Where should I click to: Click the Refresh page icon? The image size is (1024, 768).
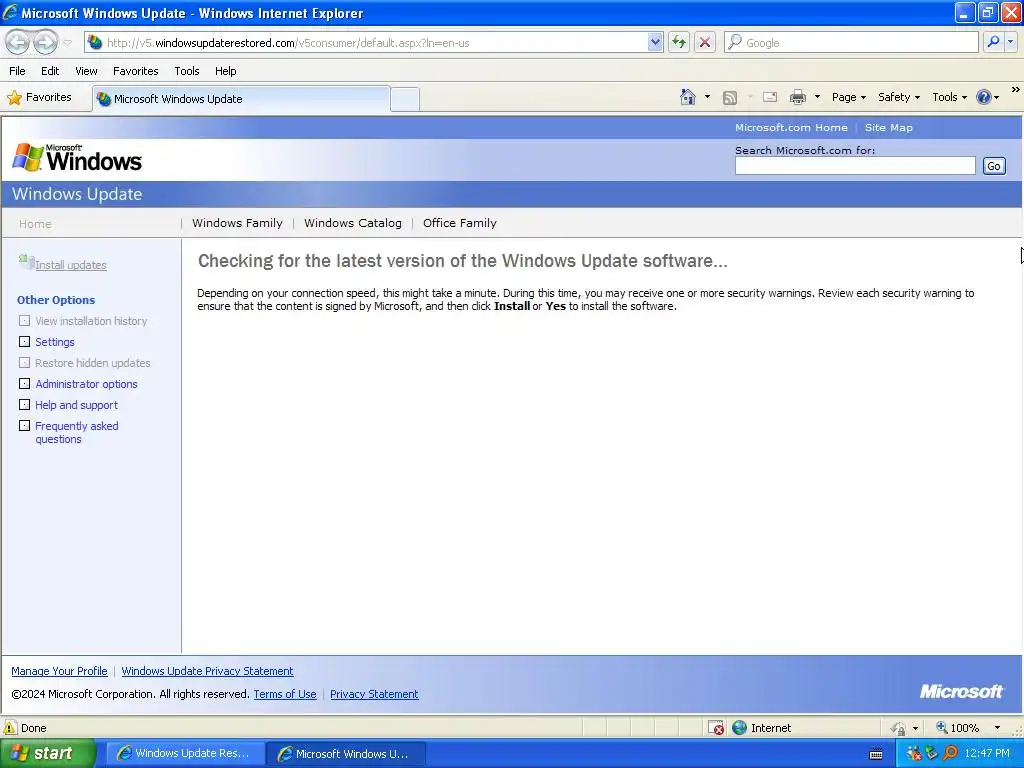(x=679, y=42)
